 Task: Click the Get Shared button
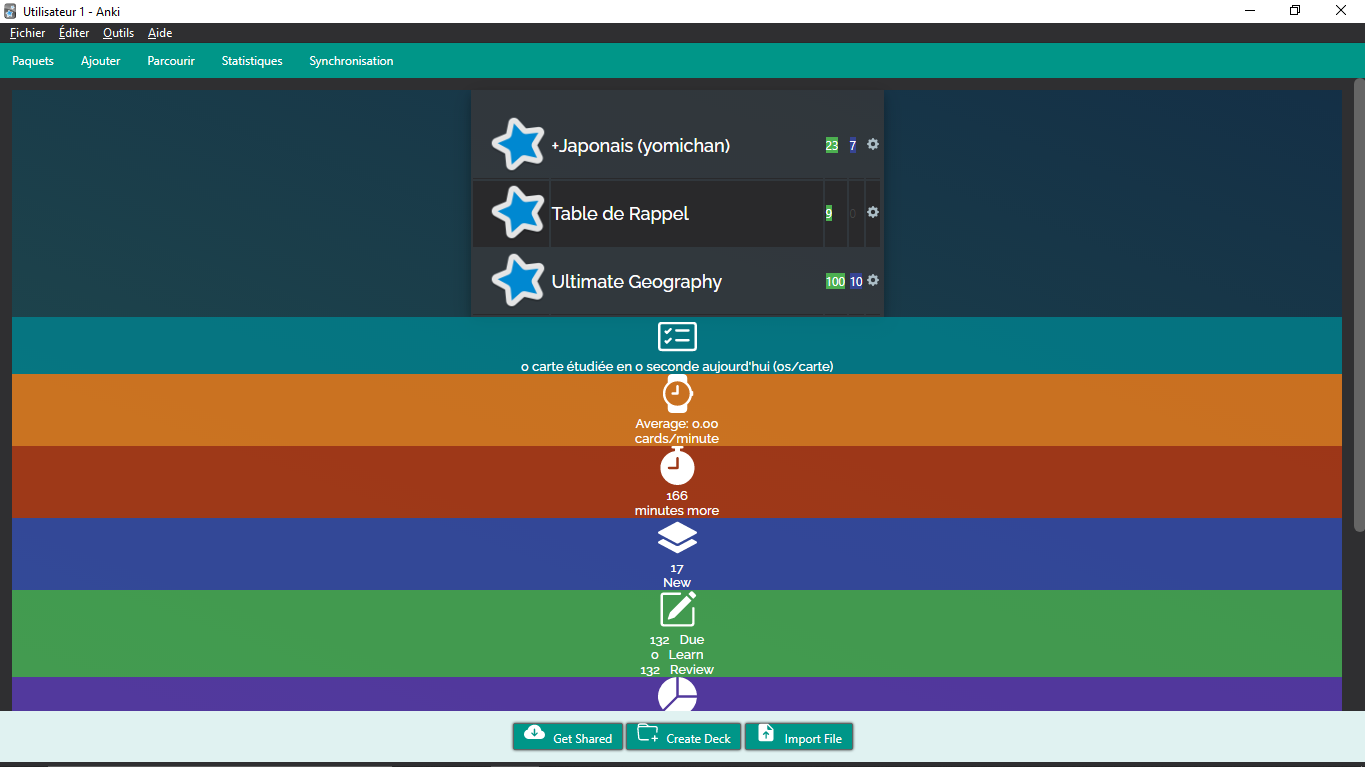[x=568, y=737]
